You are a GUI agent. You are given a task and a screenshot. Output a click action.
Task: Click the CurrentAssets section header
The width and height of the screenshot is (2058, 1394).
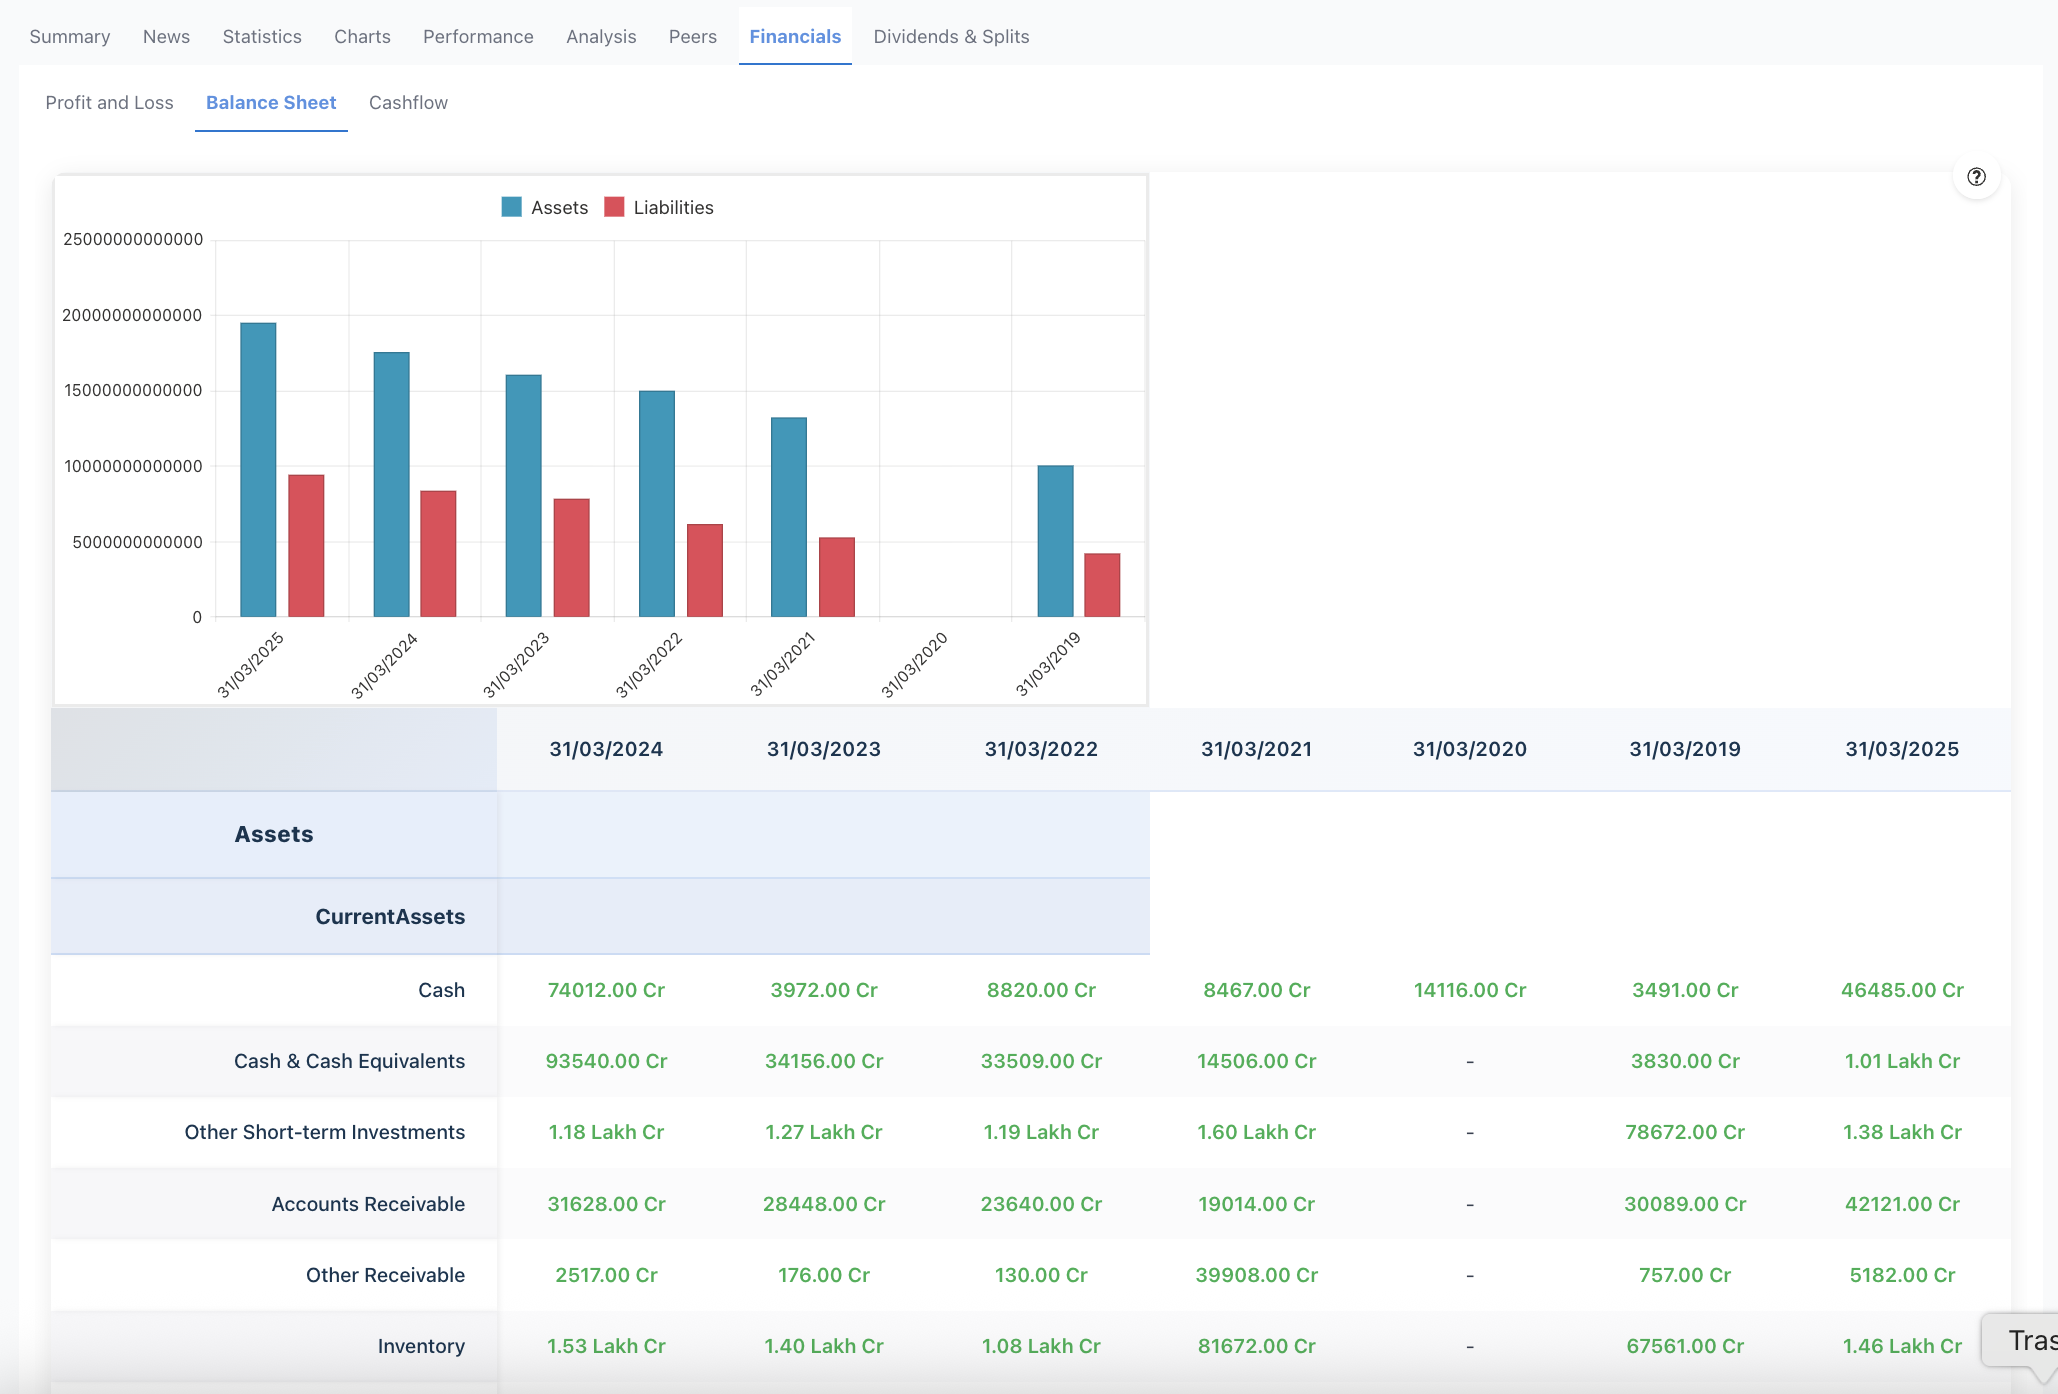390,917
